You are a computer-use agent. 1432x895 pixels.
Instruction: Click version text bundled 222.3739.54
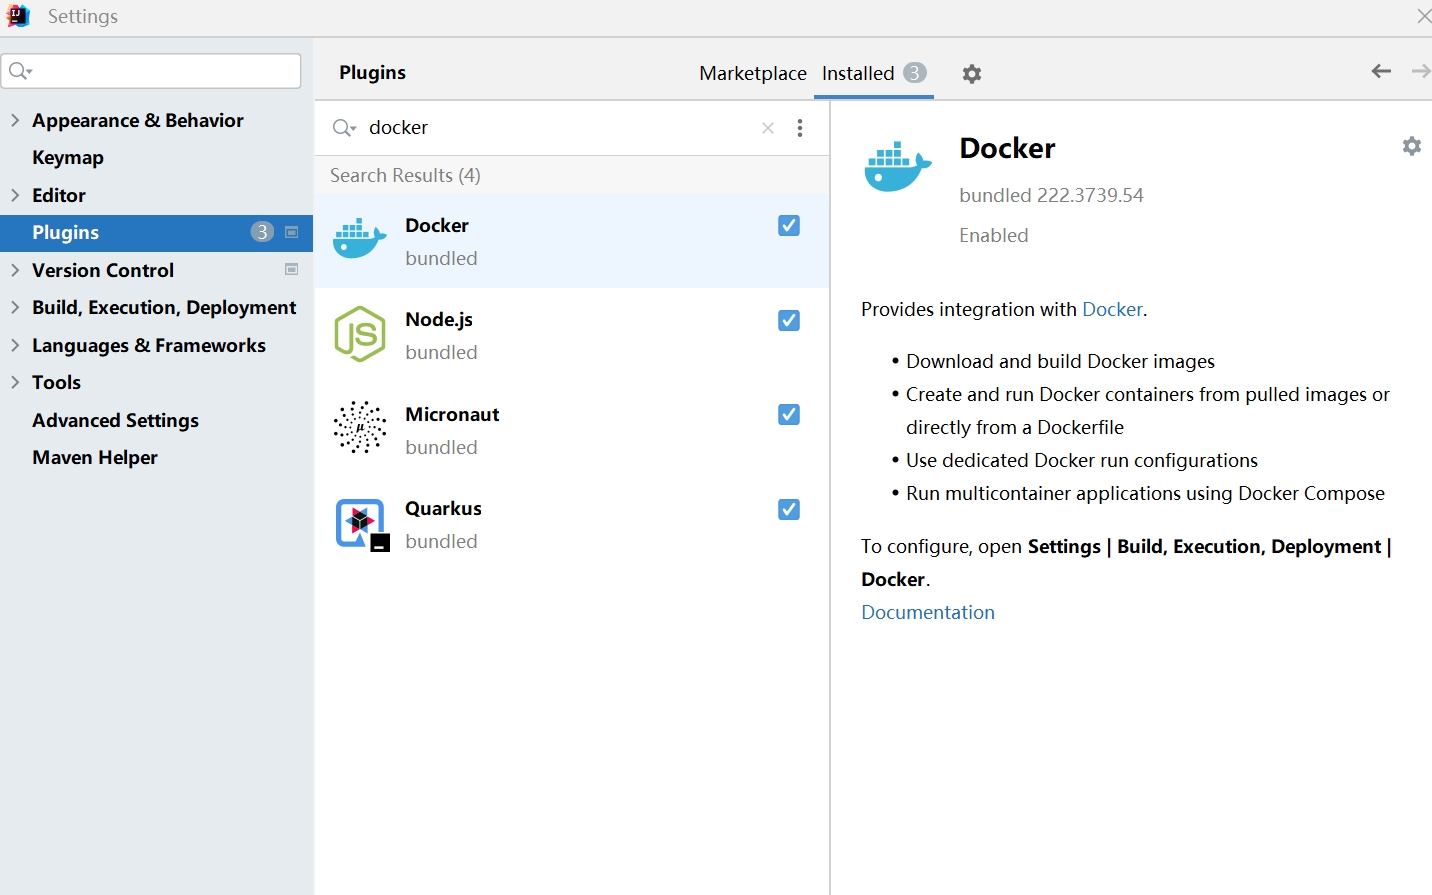(x=1051, y=195)
